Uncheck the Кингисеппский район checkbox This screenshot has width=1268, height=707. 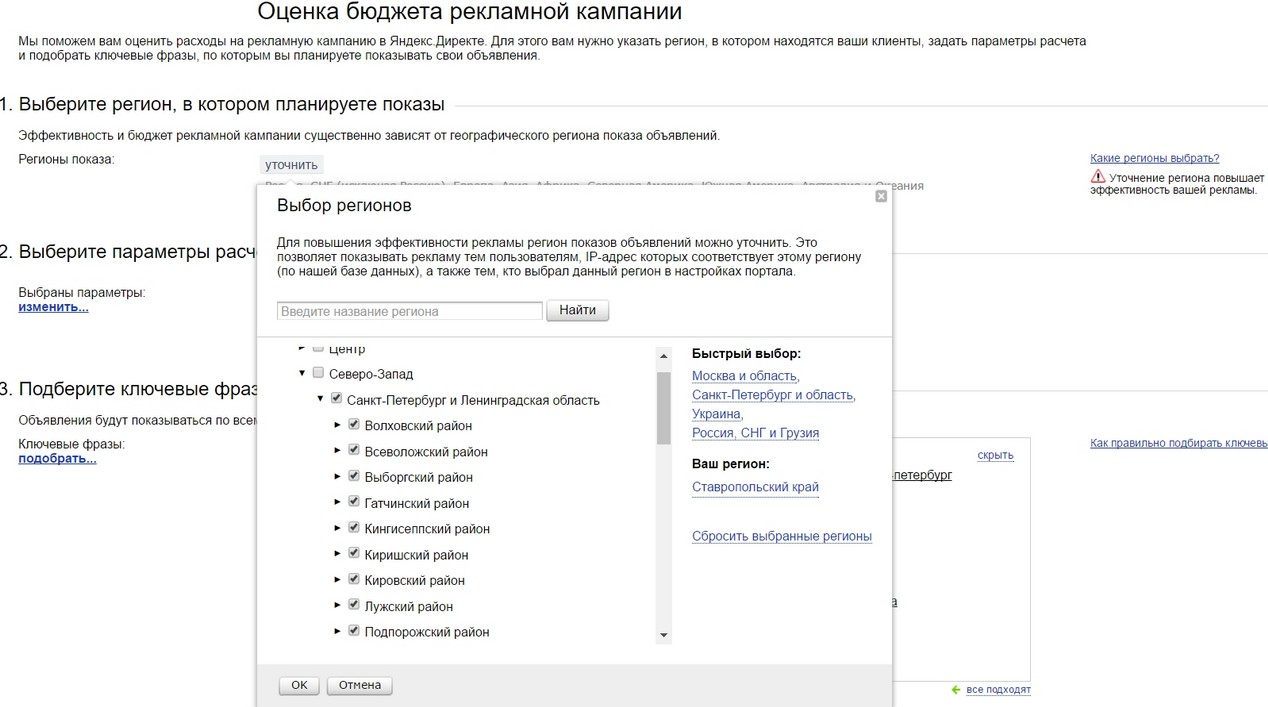tap(354, 527)
